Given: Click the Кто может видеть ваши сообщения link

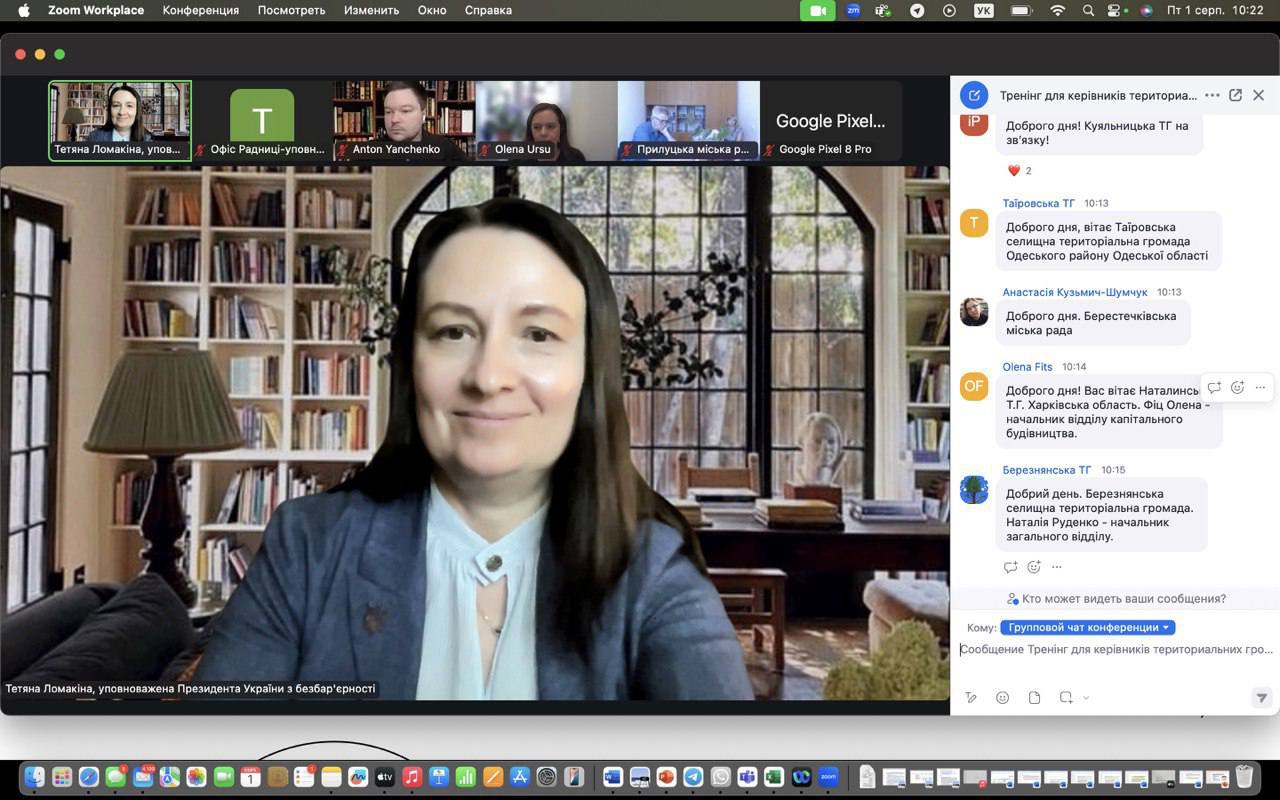Looking at the screenshot, I should (x=1116, y=599).
